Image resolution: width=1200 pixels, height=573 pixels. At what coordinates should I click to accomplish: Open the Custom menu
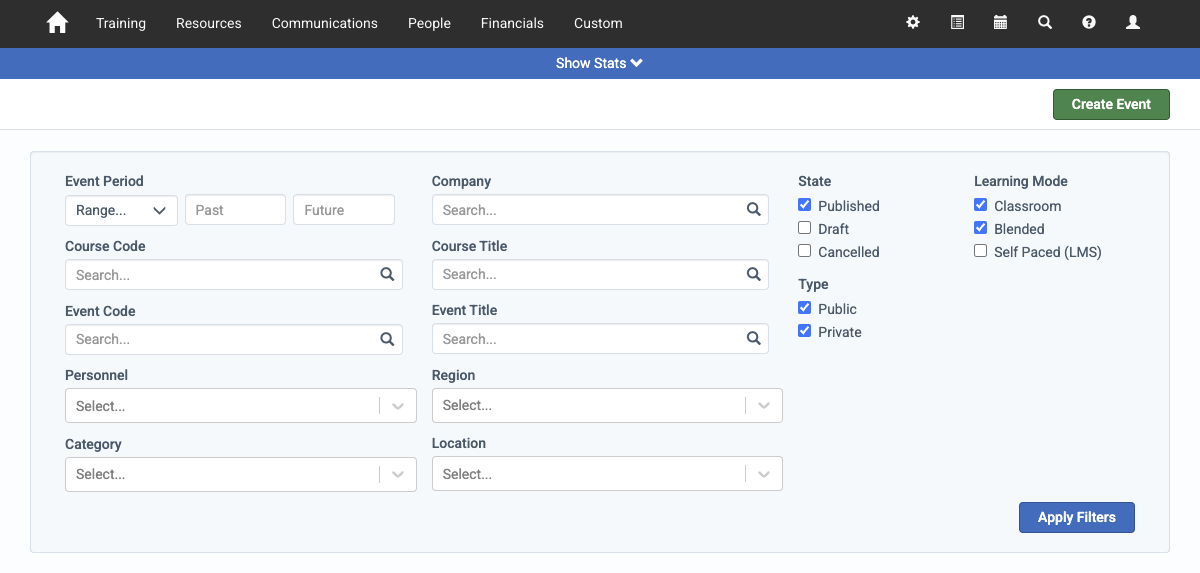coord(598,23)
